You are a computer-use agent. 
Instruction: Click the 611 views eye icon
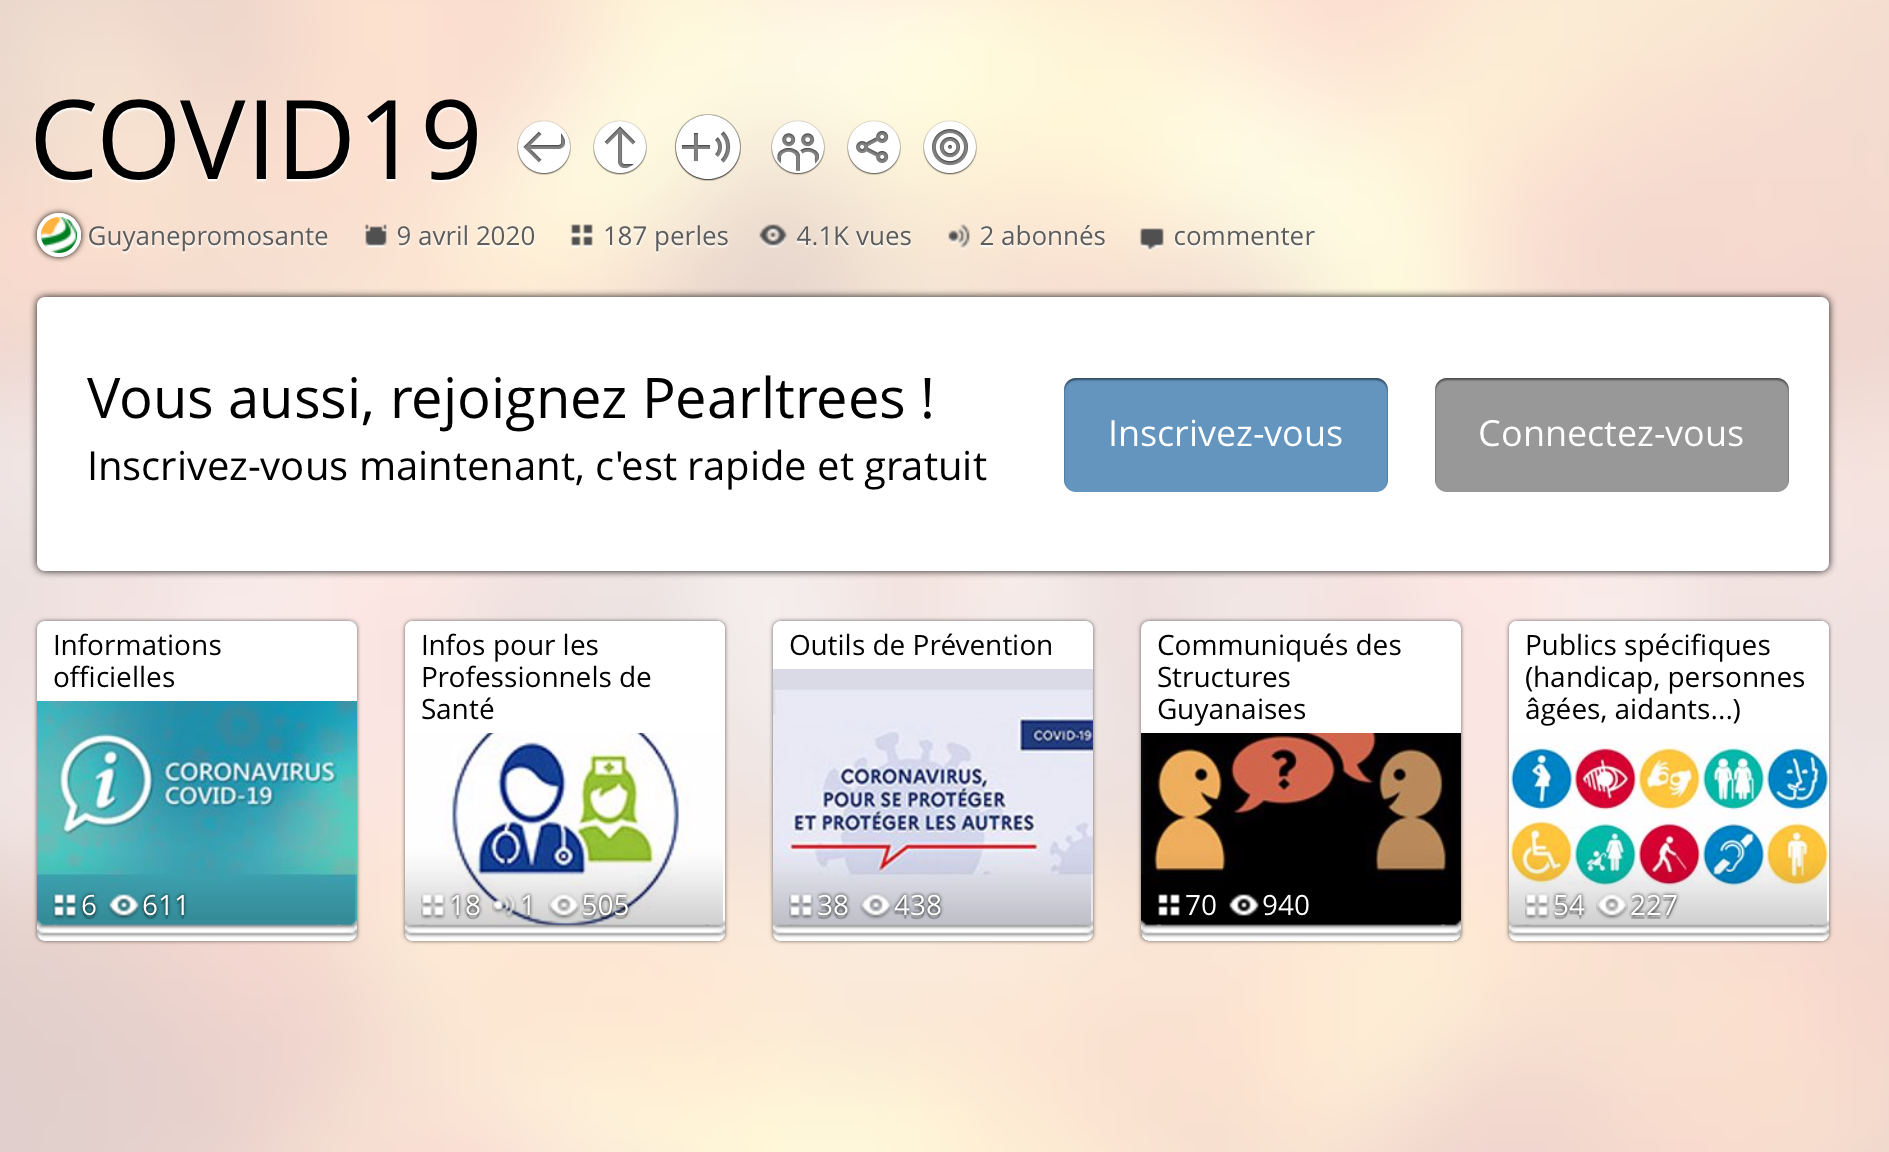point(124,905)
